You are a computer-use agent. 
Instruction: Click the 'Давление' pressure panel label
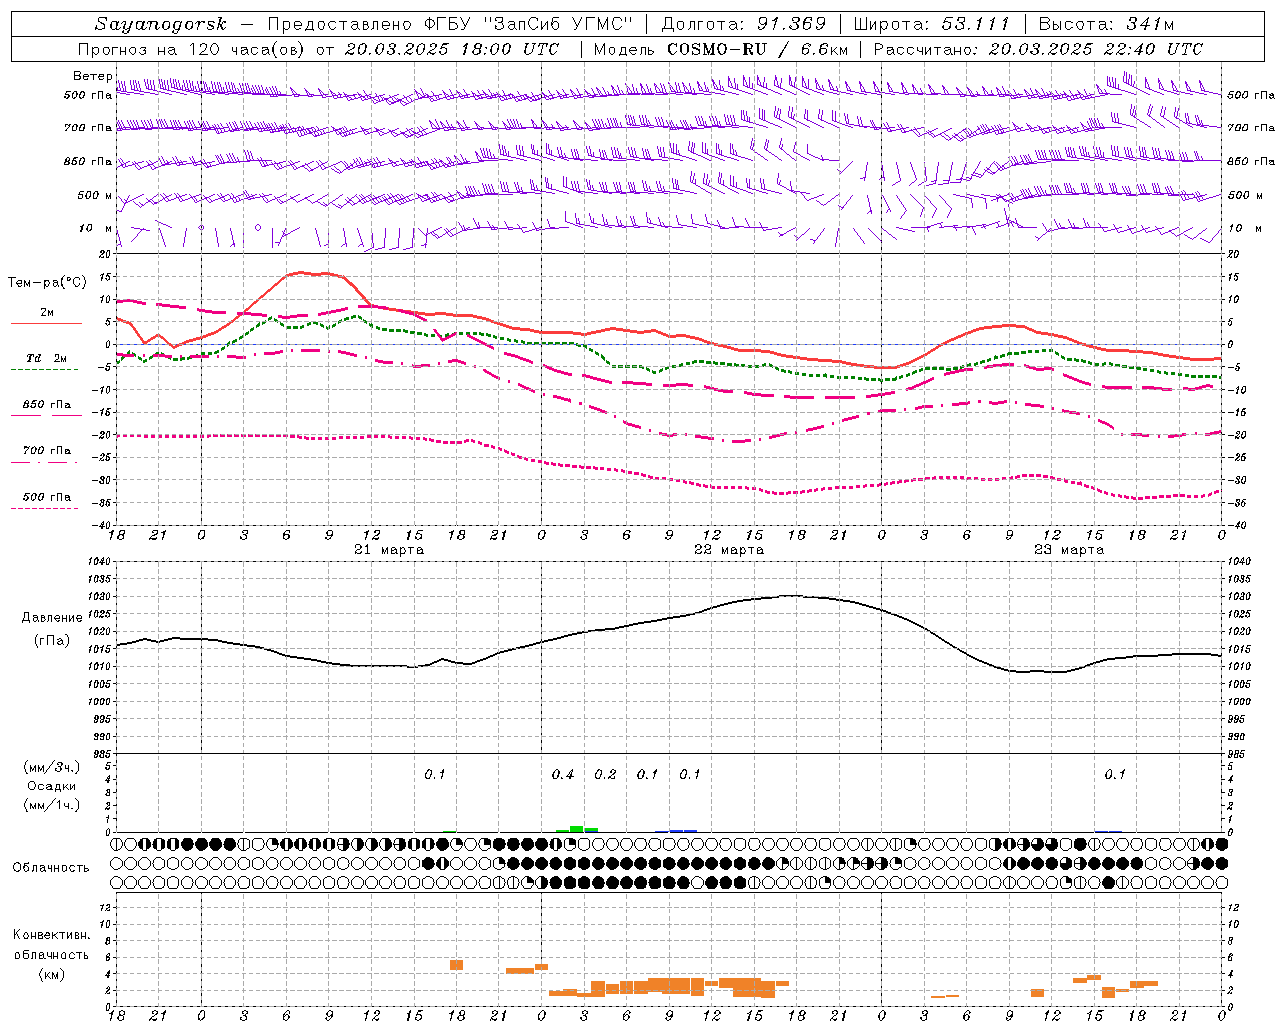(x=52, y=618)
